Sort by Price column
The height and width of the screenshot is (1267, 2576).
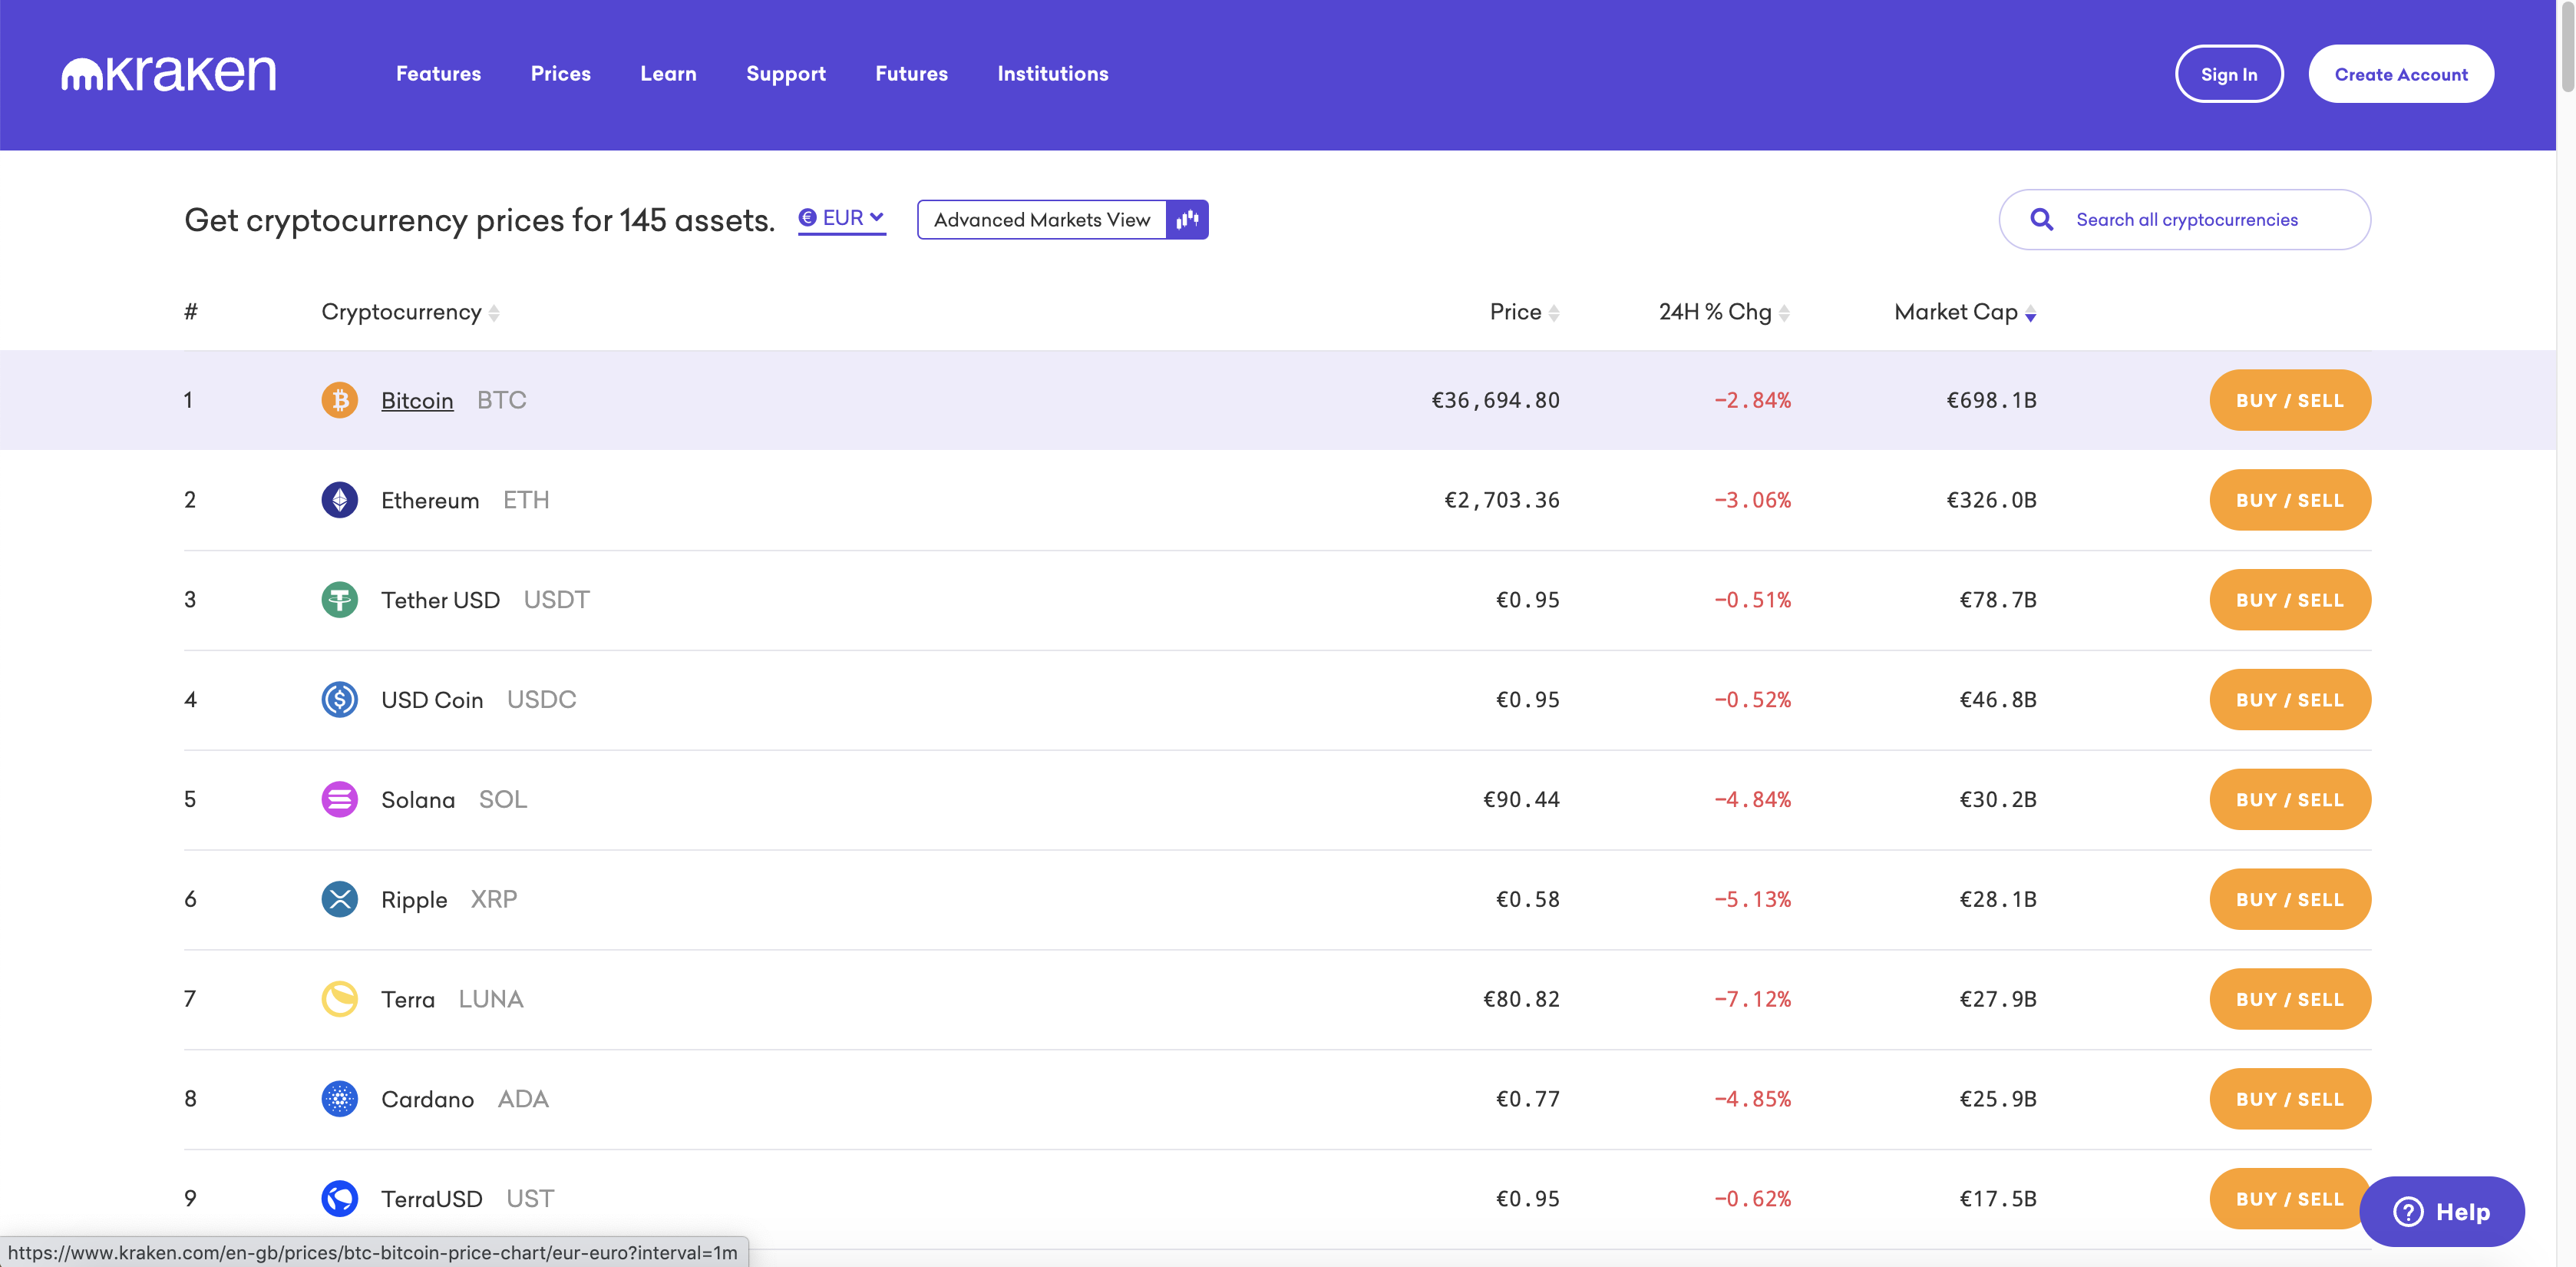[x=1524, y=312]
